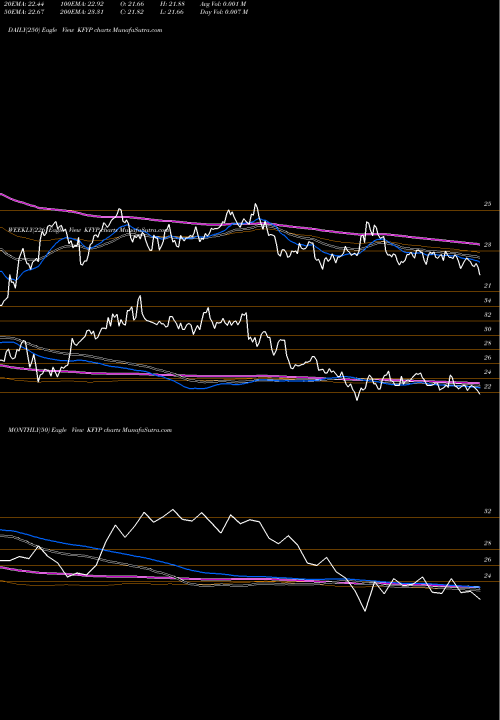The height and width of the screenshot is (720, 500).
Task: Click the 26 axis label on monthly chart
Action: 488,560
